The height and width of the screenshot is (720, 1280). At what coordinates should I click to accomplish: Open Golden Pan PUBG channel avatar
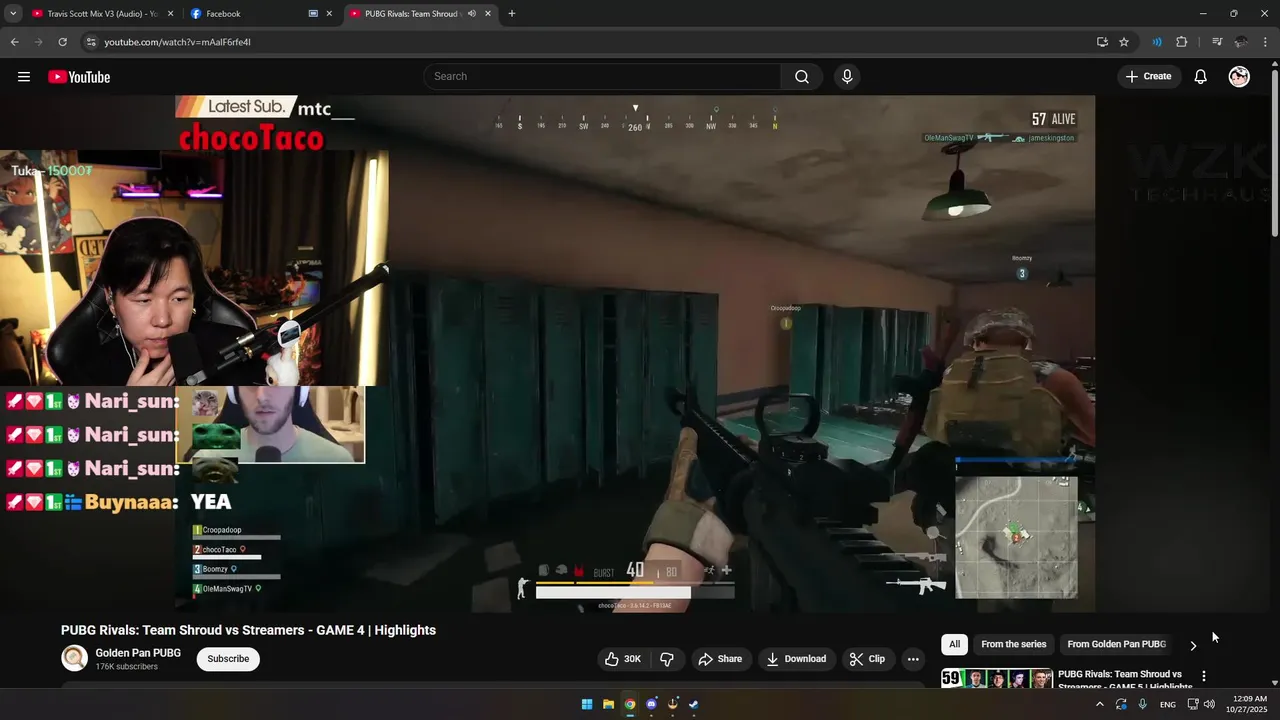point(74,658)
